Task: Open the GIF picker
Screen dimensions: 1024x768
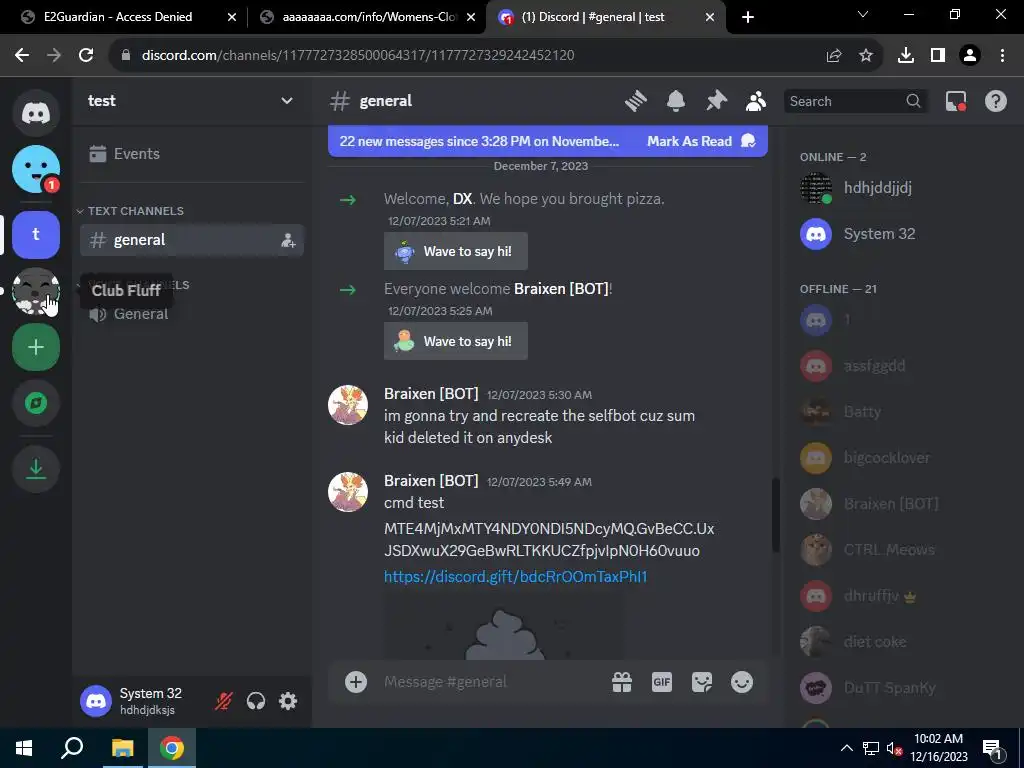Action: tap(662, 682)
